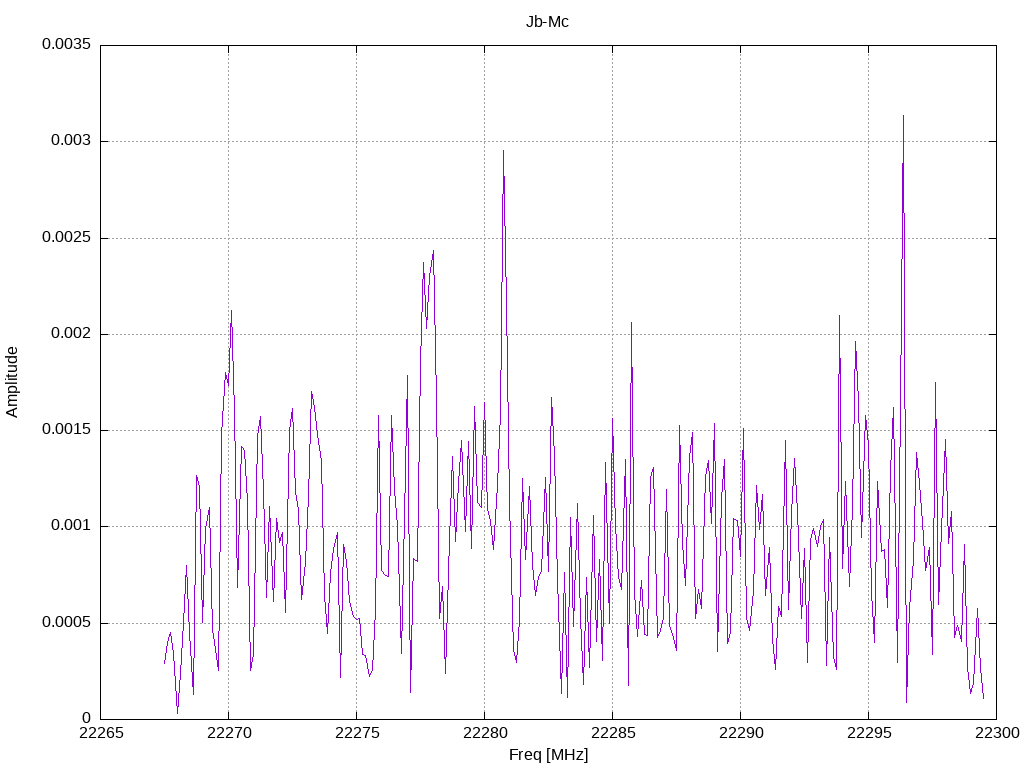
Task: Click y-axis tick label 0.0015
Action: tap(67, 430)
